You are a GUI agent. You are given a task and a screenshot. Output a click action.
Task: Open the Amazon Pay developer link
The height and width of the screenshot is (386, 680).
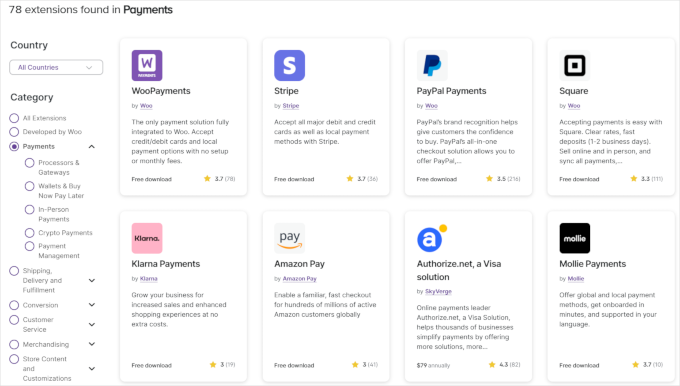pos(300,279)
